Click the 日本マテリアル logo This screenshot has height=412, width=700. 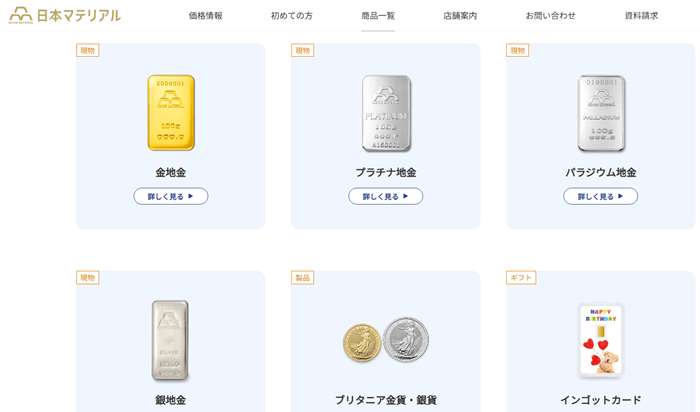pos(64,15)
